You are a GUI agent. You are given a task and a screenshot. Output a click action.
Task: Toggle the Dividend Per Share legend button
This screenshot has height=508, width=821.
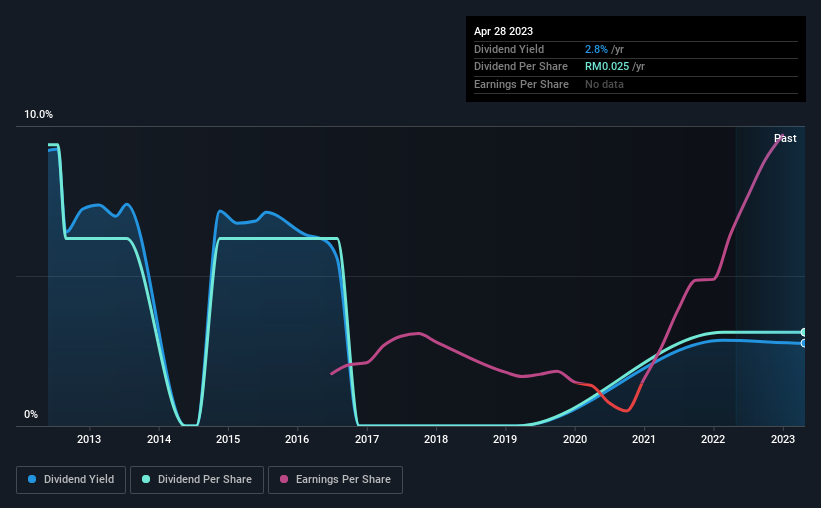click(x=197, y=480)
